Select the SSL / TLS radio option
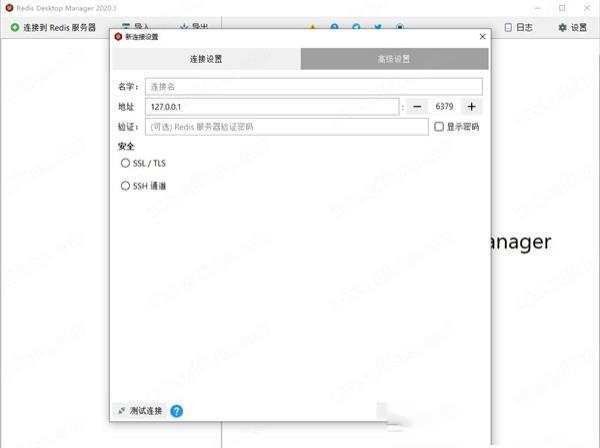 pos(125,163)
